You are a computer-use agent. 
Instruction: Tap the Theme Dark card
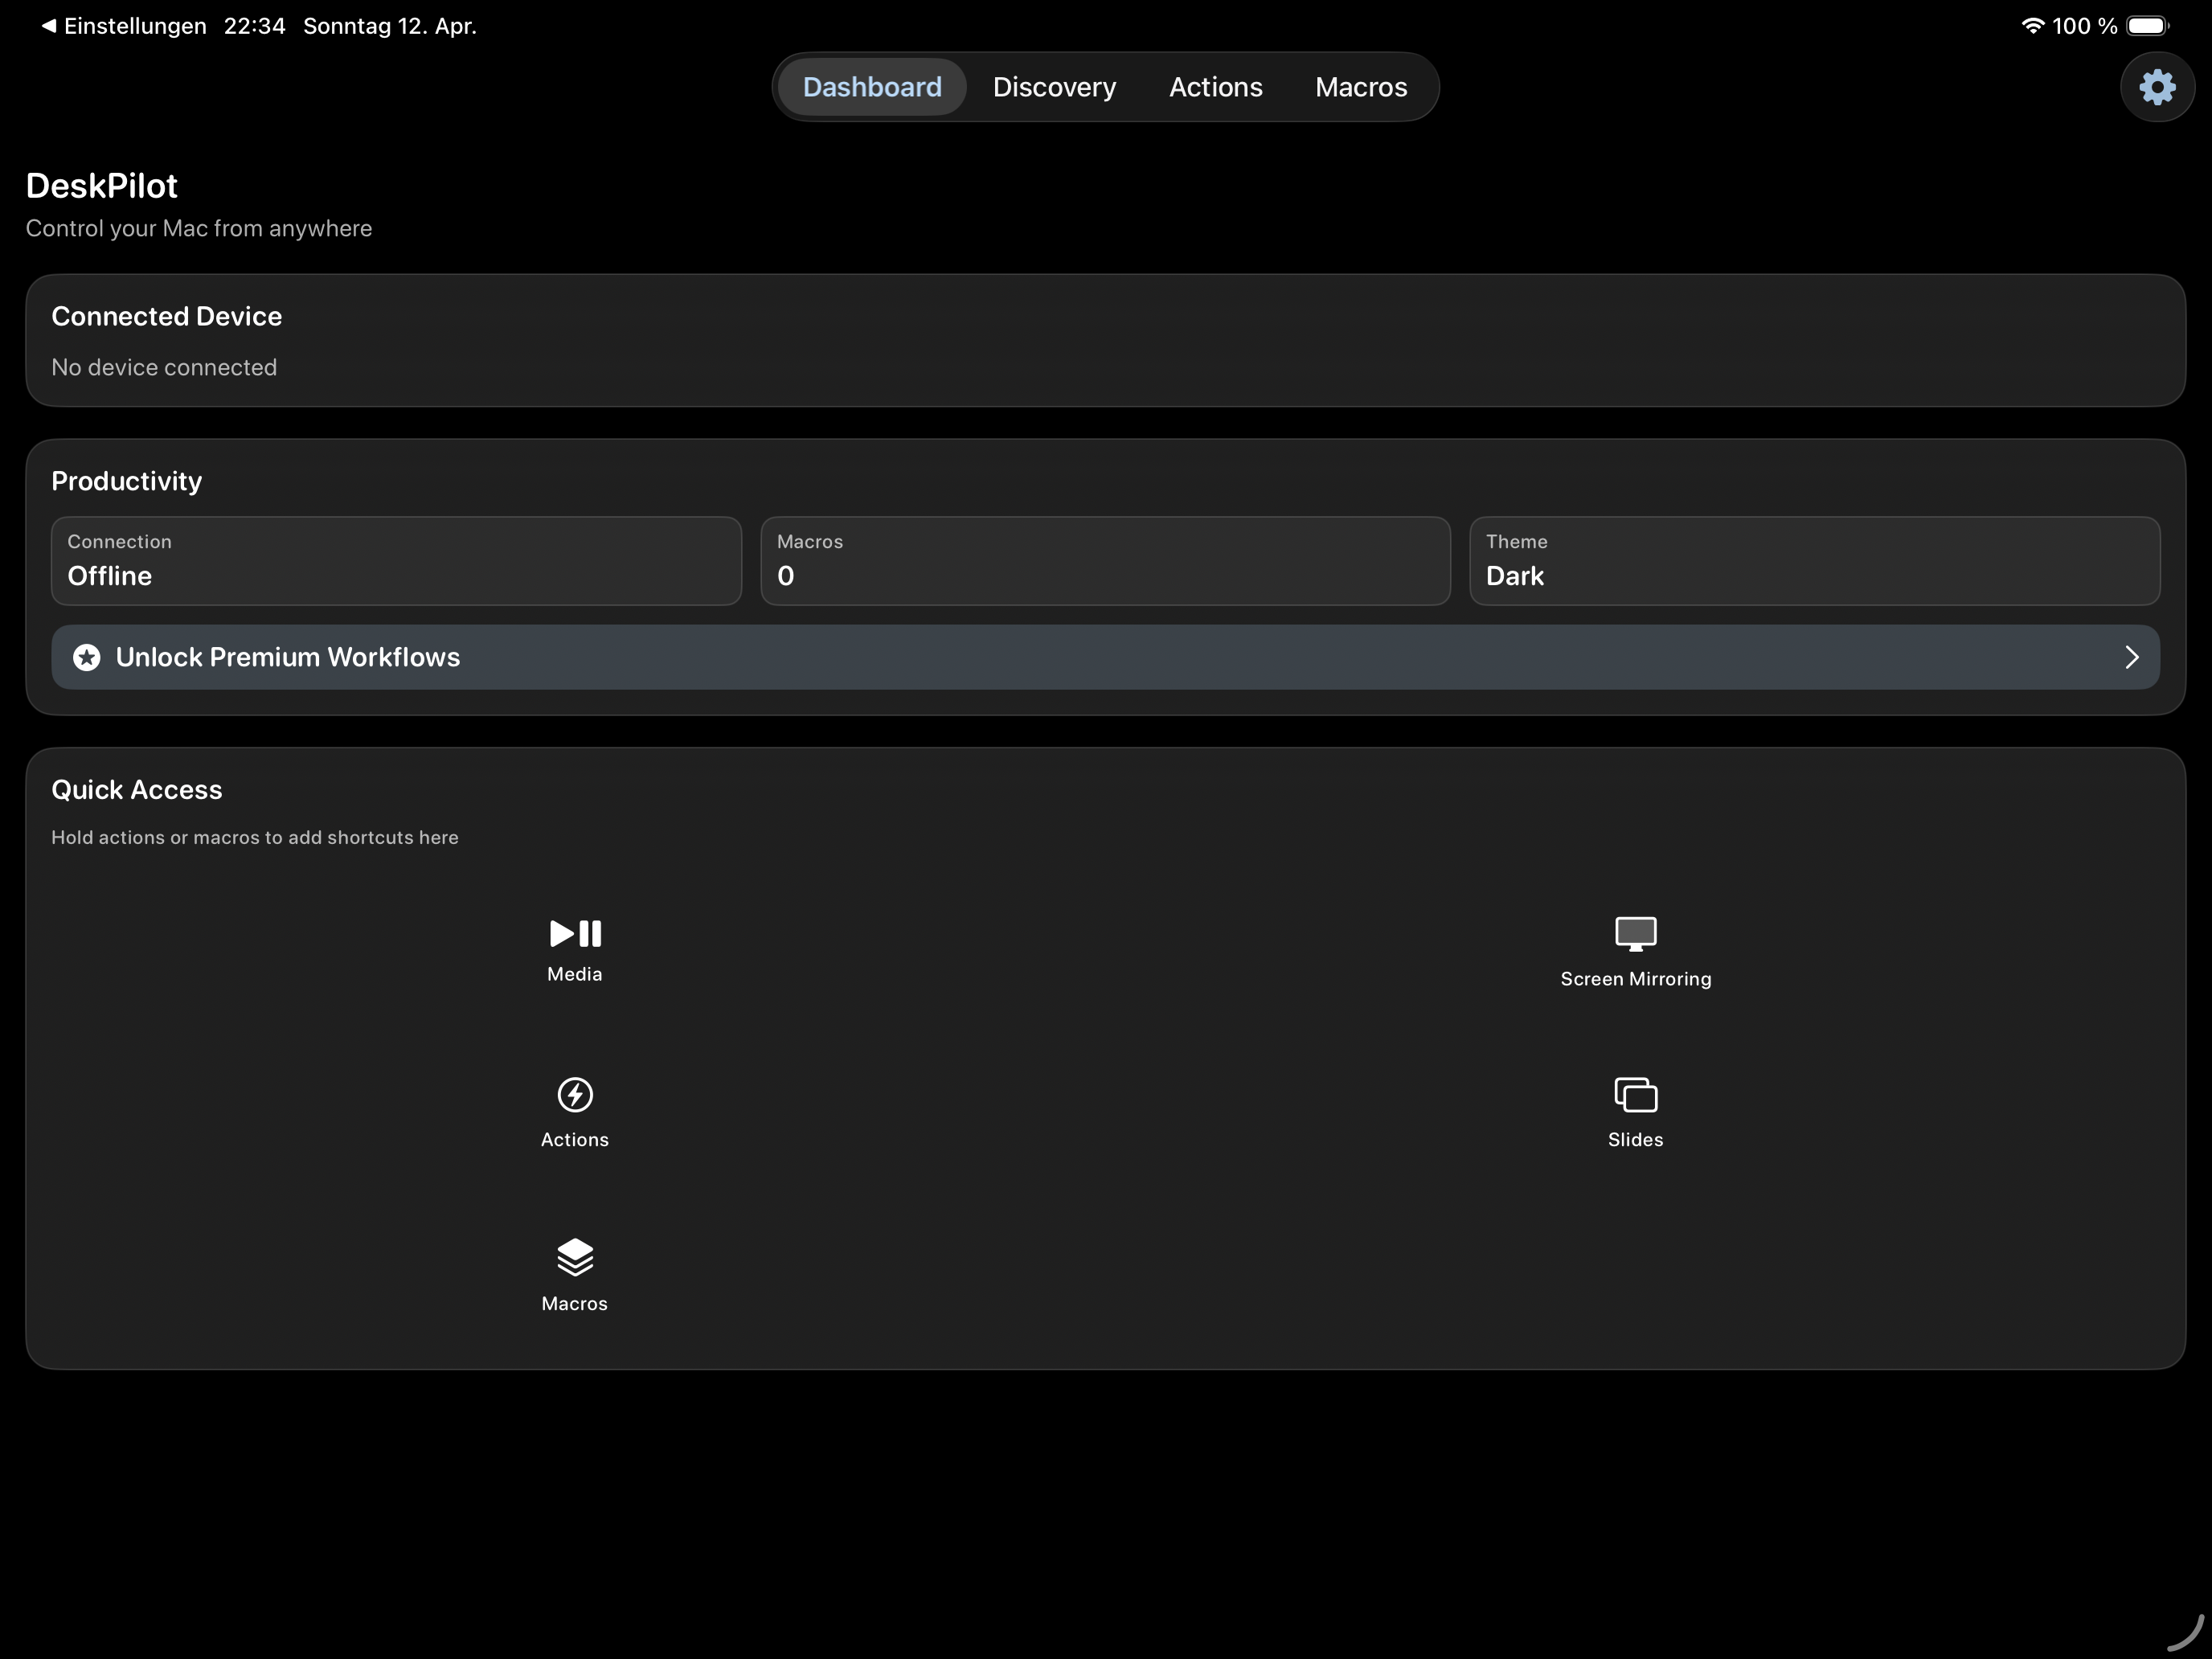[1814, 561]
